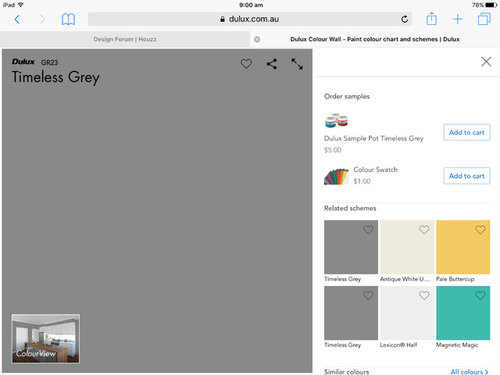This screenshot has width=500, height=375.
Task: Favourite the Magnetic Magic swatch heart
Action: [480, 295]
